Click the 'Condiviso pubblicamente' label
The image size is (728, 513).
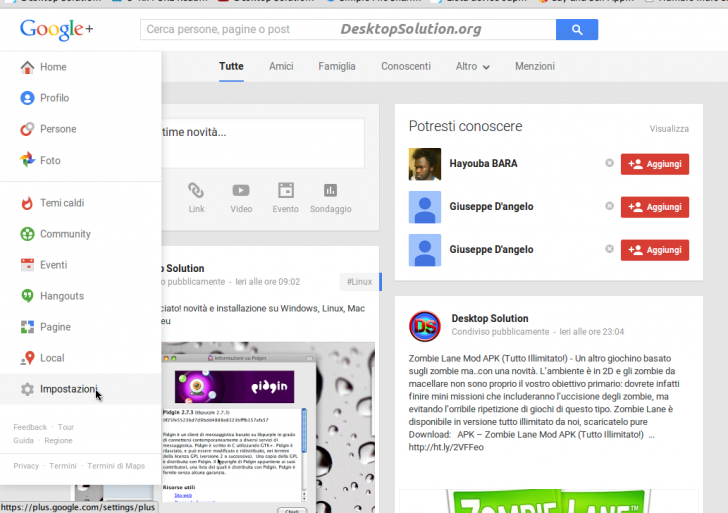(500, 332)
